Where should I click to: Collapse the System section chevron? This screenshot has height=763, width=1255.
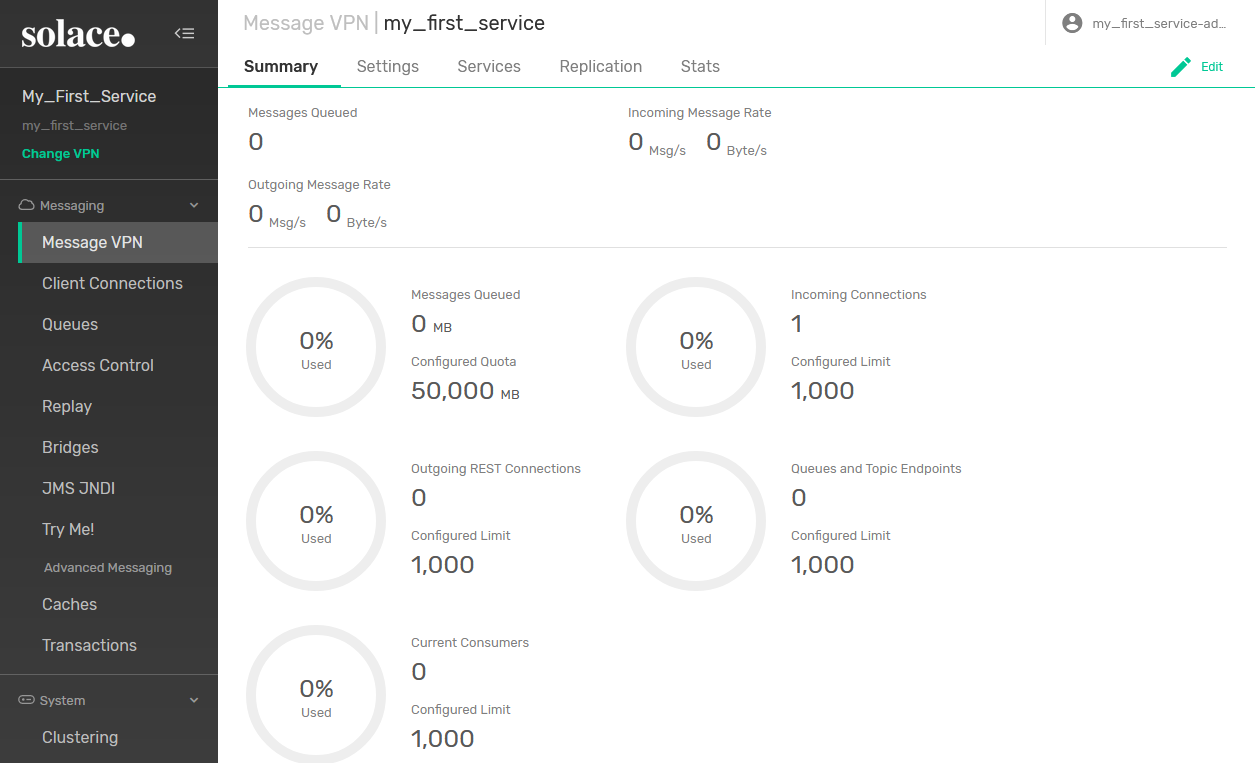tap(194, 700)
